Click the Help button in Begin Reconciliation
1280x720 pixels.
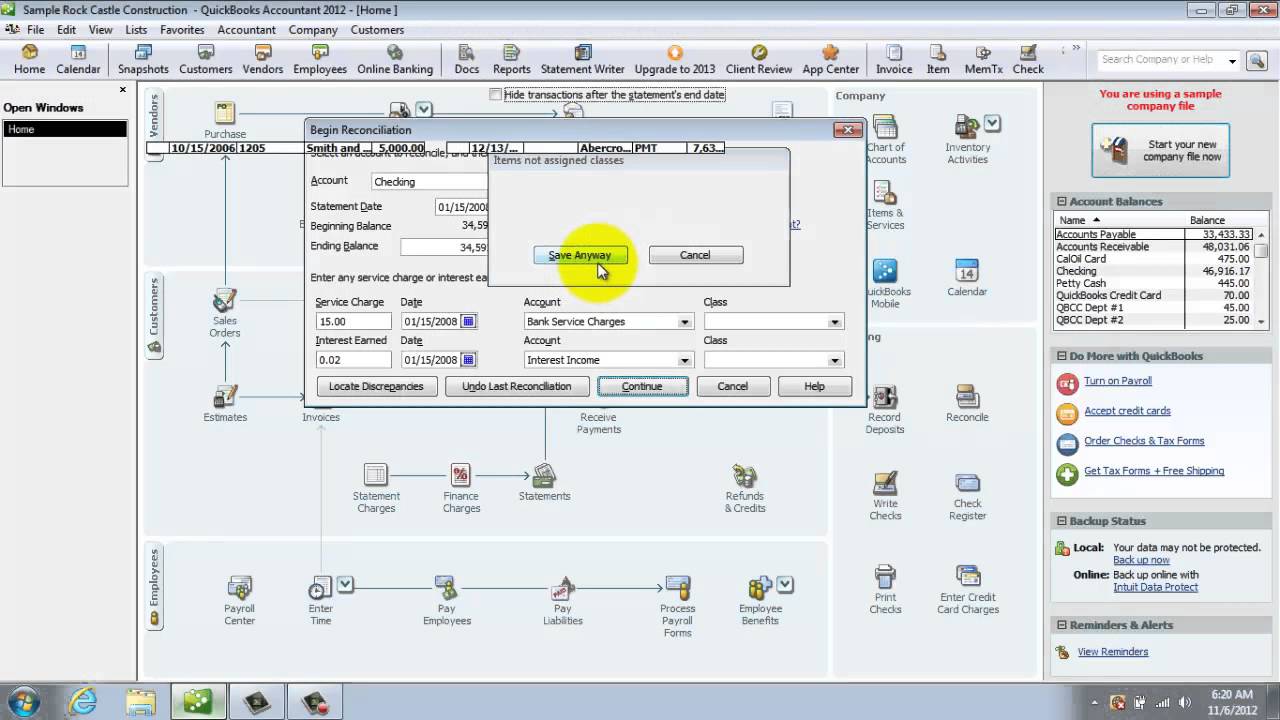coord(814,386)
